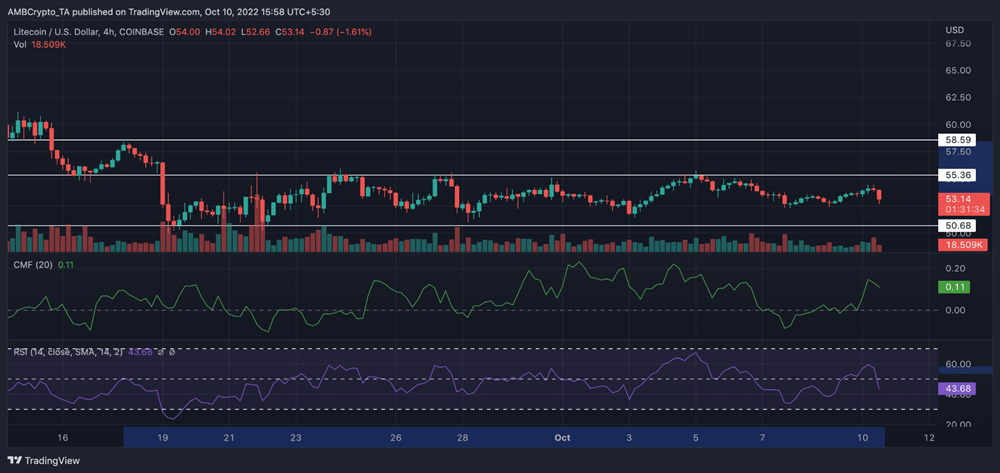
Task: Click the 16 date on time axis
Action: click(x=62, y=437)
